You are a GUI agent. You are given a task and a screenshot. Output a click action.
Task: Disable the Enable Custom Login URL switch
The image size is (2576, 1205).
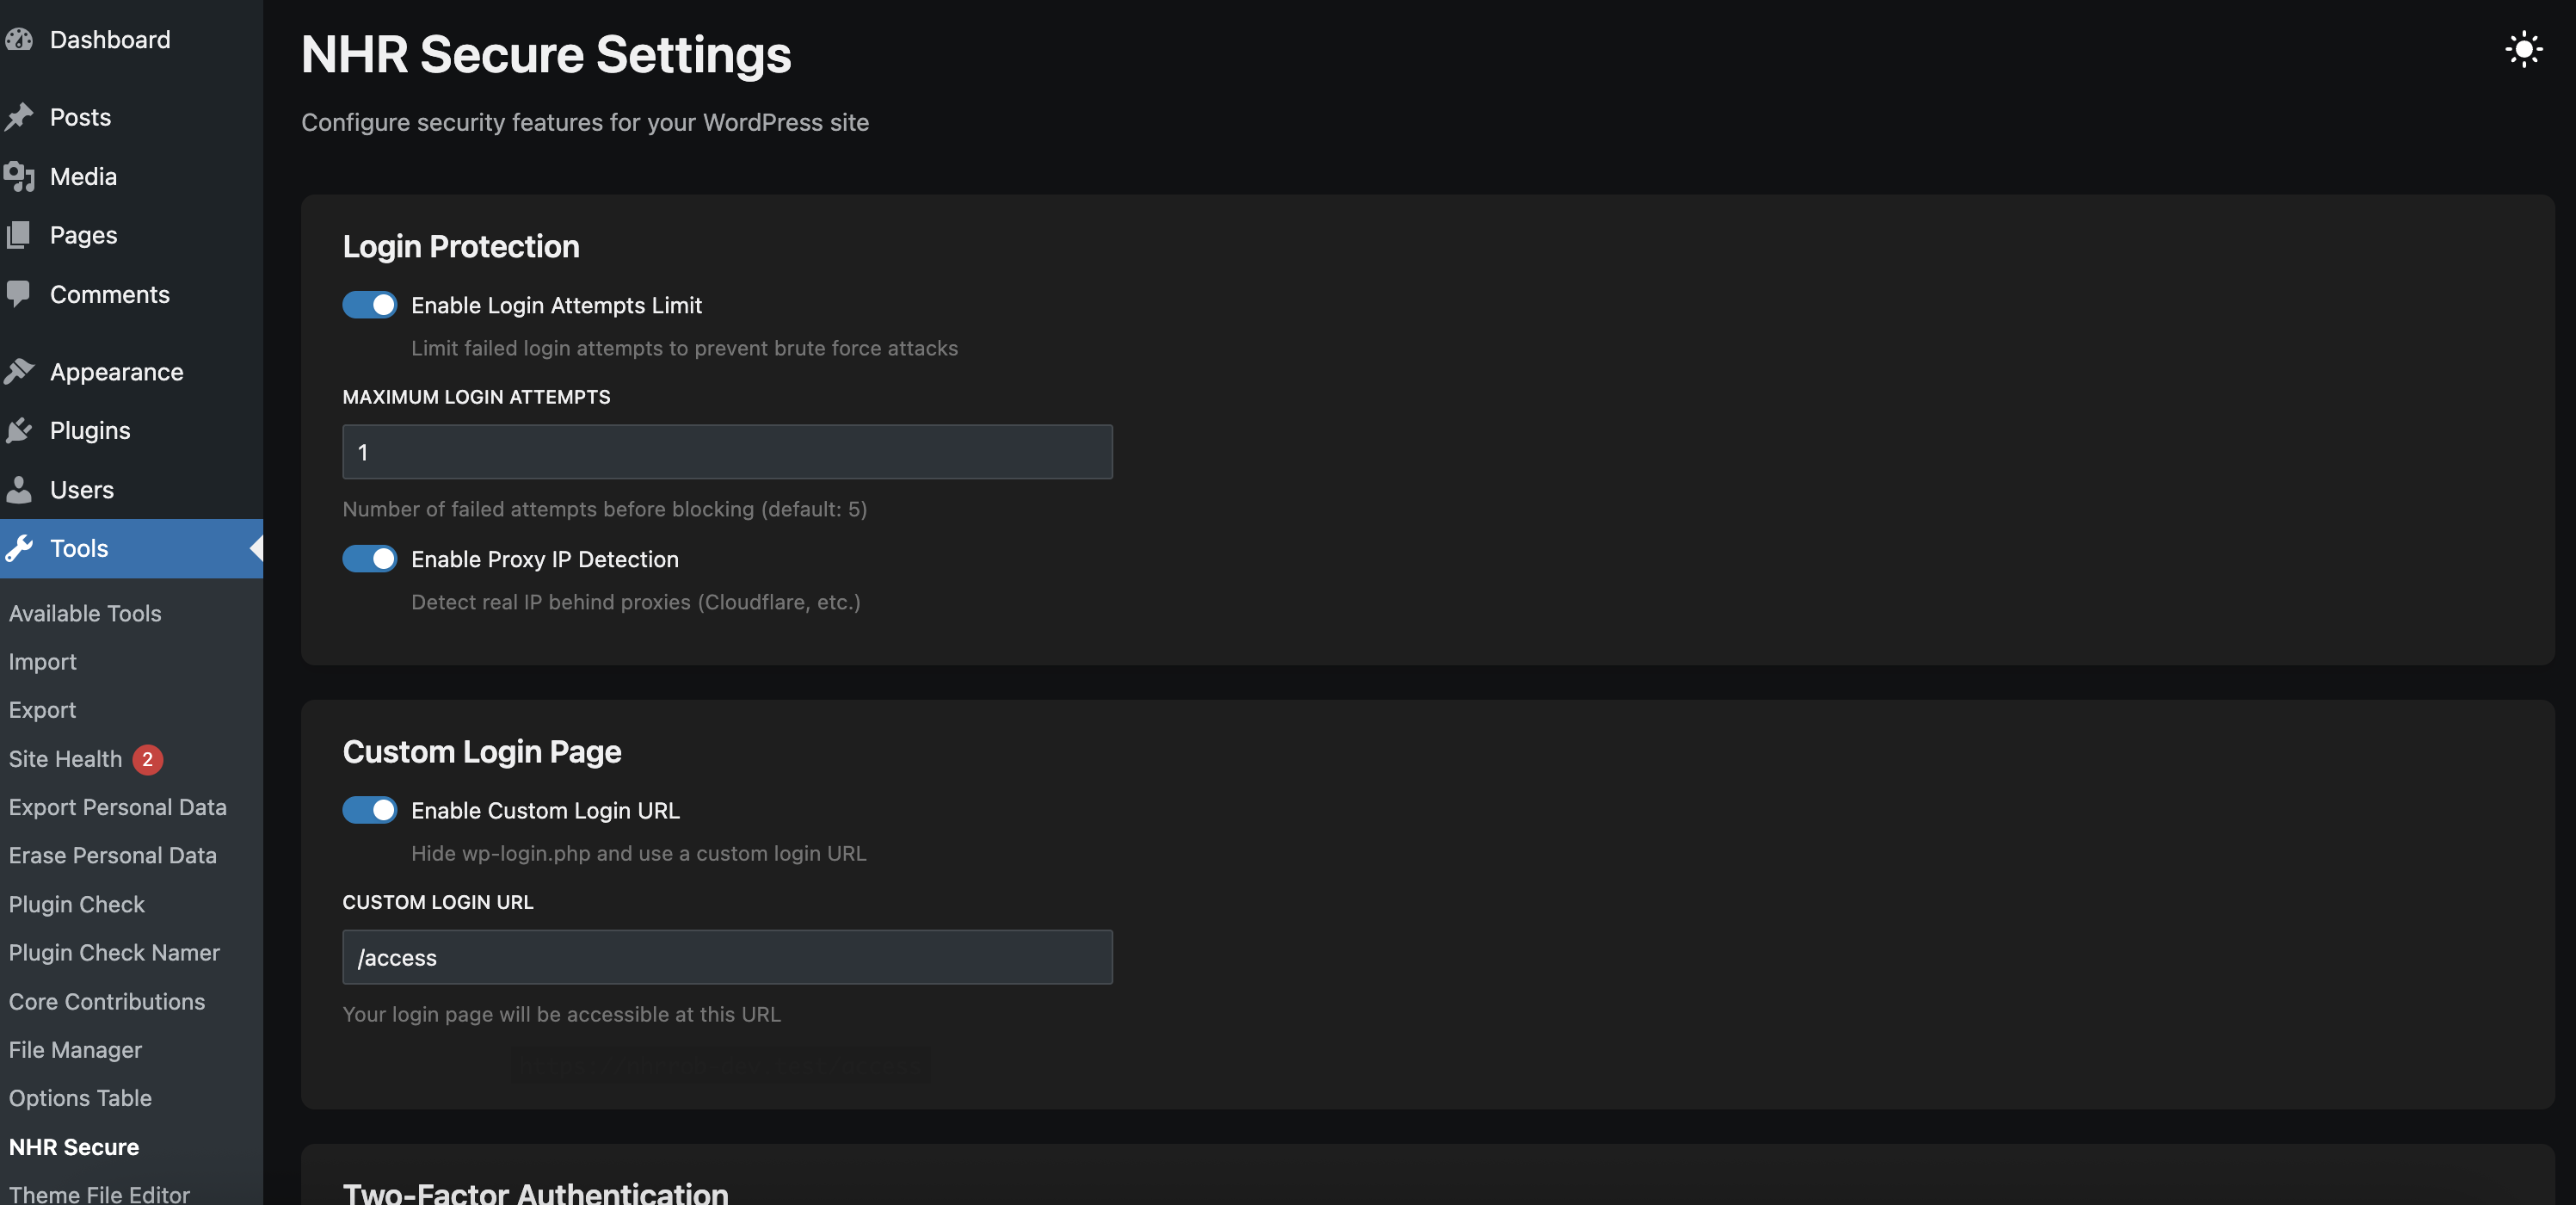[x=369, y=810]
